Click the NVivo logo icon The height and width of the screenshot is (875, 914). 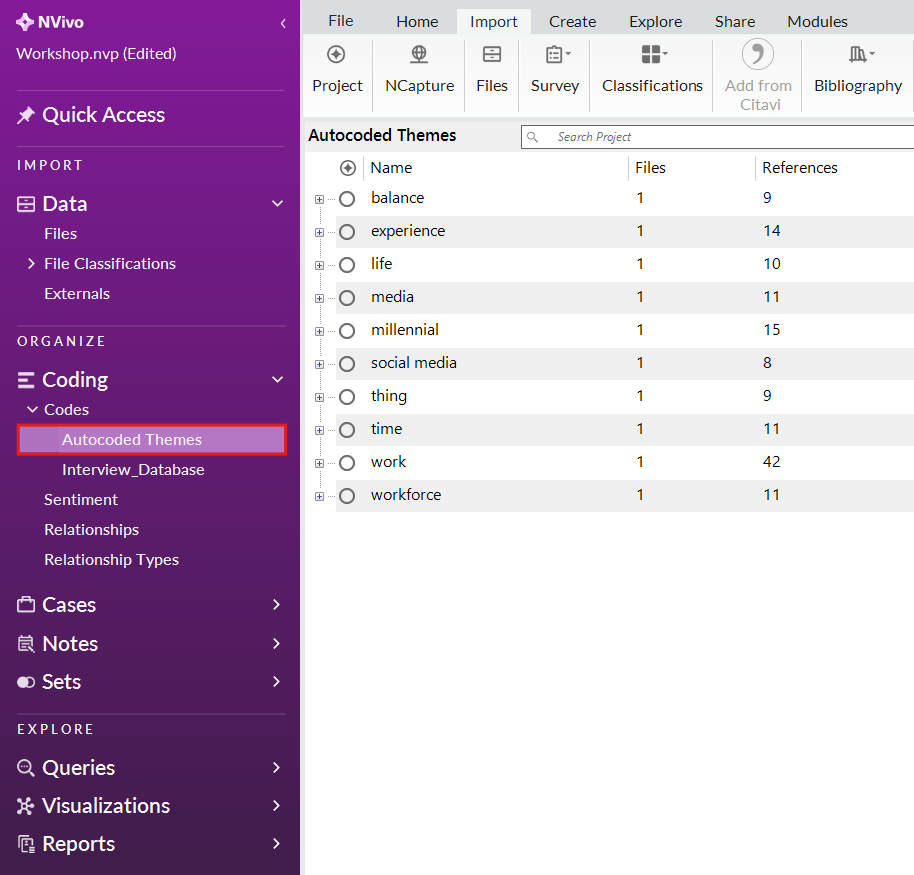pyautogui.click(x=24, y=22)
